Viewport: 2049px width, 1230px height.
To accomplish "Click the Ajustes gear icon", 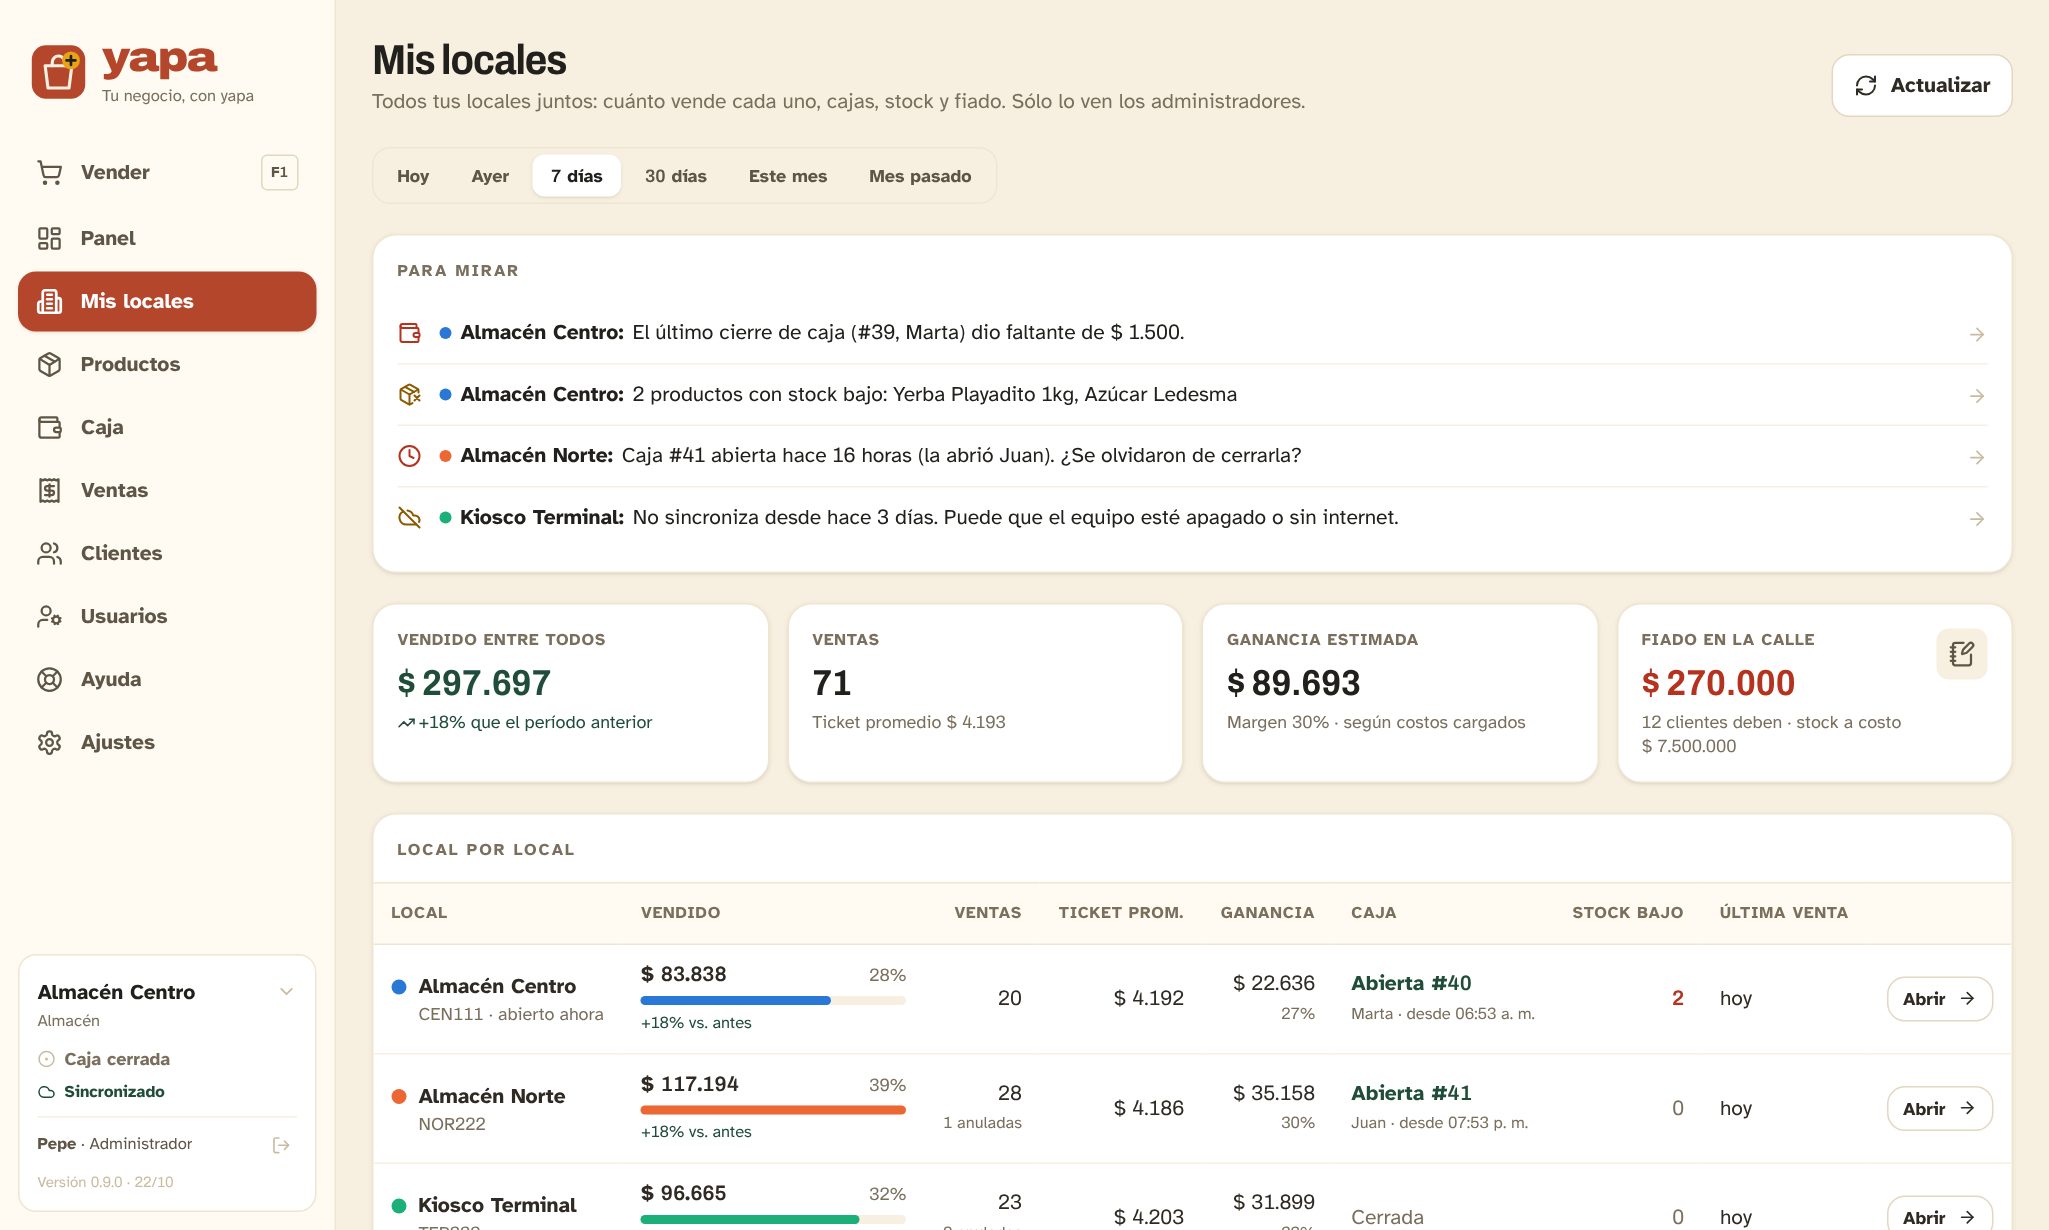I will click(50, 742).
